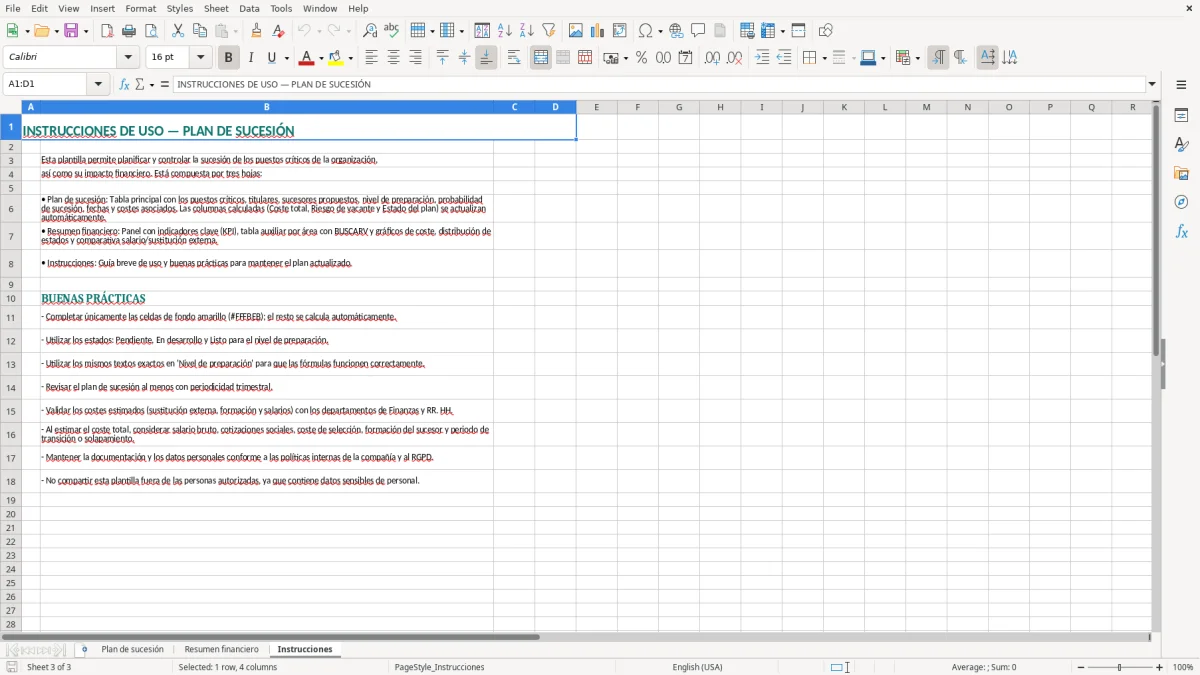The image size is (1200, 675).
Task: Align cell text right
Action: tap(415, 58)
